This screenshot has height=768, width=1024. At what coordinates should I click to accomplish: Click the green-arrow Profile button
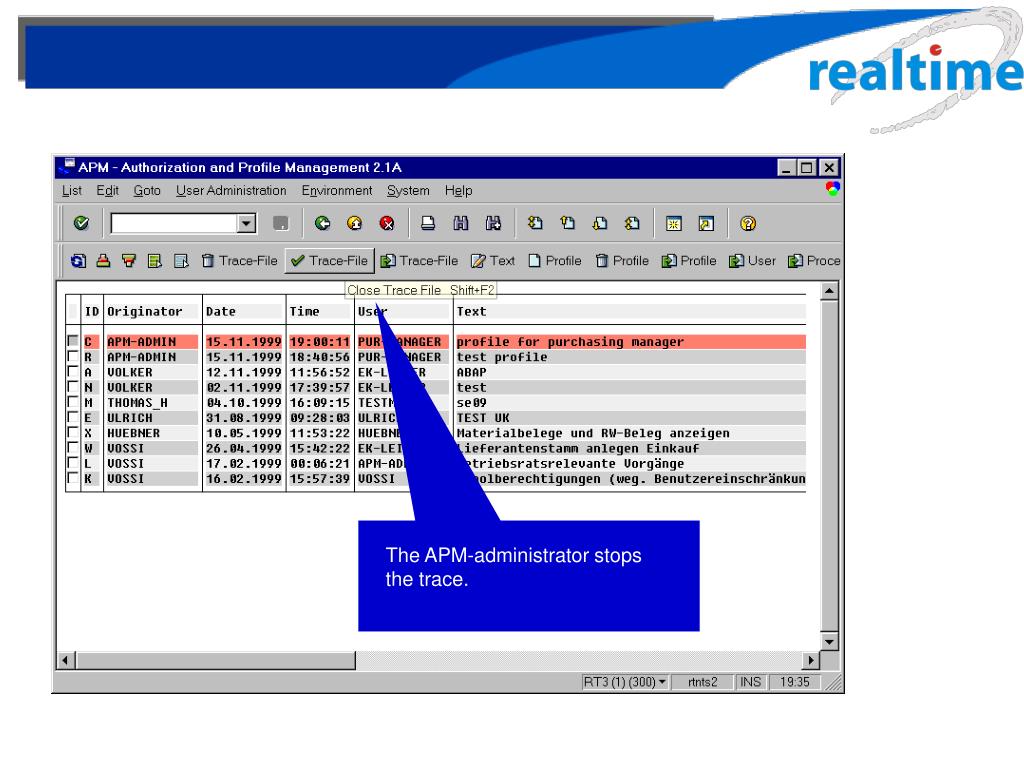(689, 261)
